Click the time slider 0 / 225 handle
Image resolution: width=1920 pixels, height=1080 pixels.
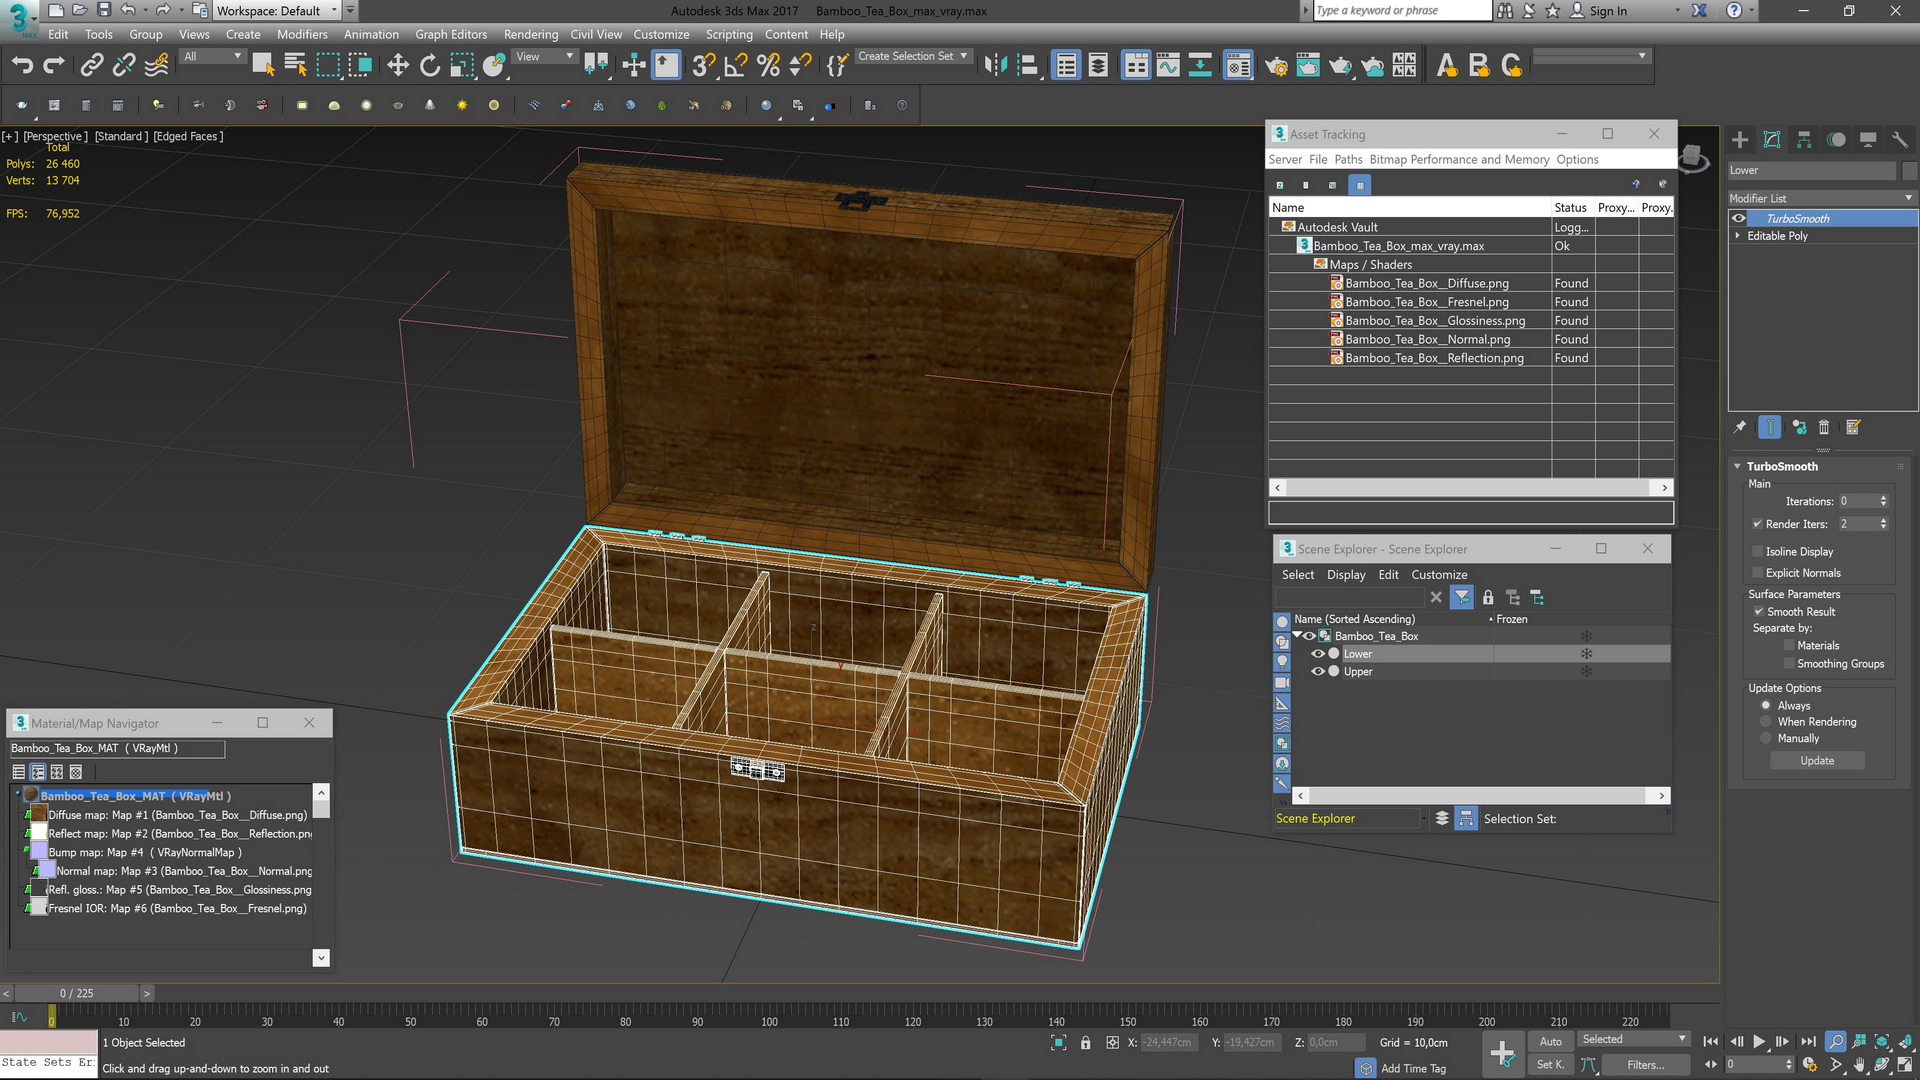(77, 994)
